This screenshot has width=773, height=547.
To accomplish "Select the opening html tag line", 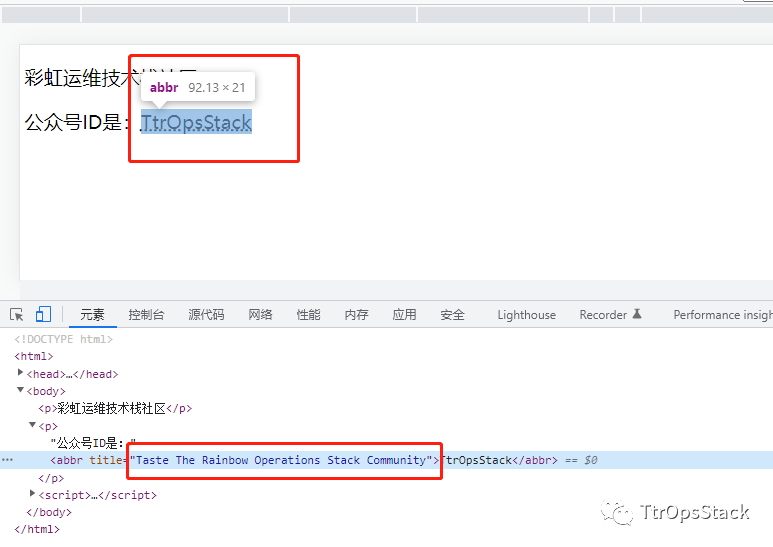I will [x=34, y=356].
